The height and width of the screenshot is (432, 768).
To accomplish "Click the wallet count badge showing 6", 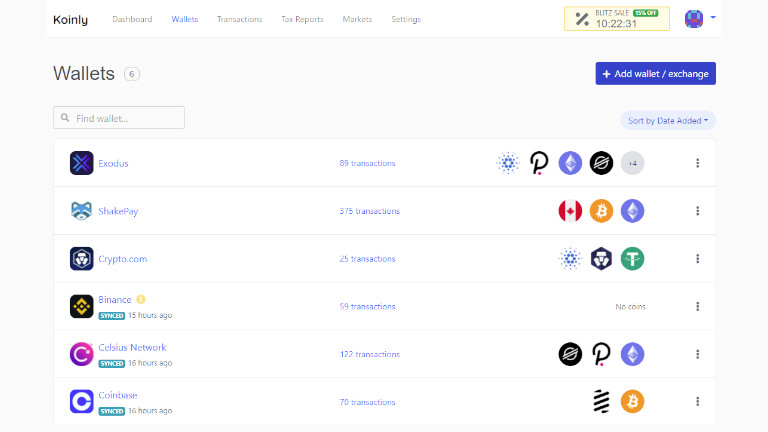I will 132,74.
